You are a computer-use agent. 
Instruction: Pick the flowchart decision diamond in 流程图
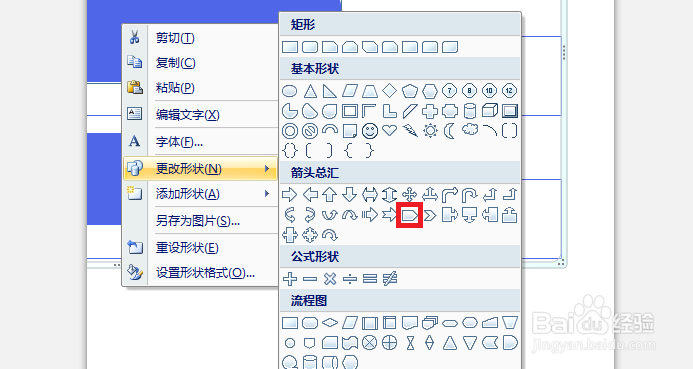tap(330, 323)
